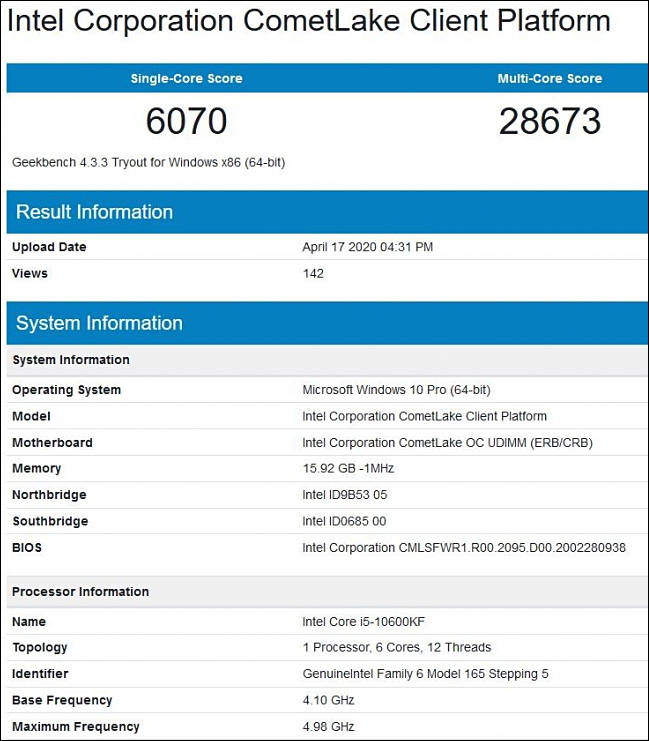Select the 'Maximum Frequency' row label

coord(76,726)
